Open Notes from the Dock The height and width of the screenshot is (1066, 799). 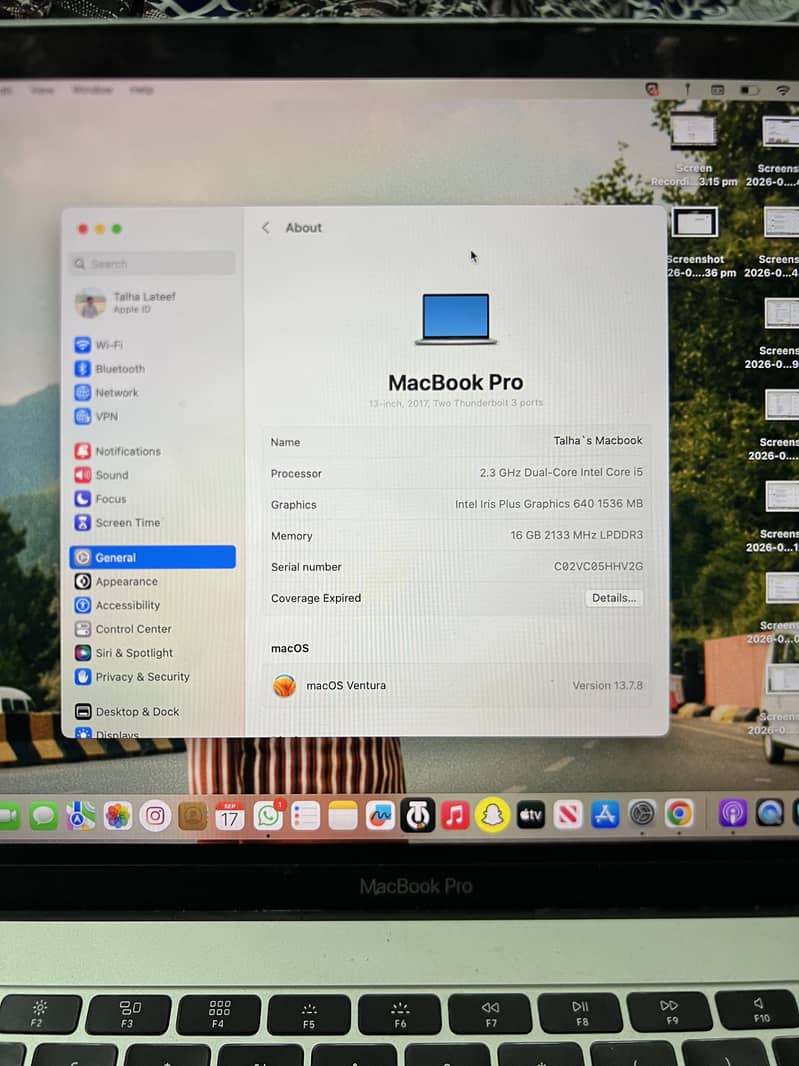click(343, 815)
